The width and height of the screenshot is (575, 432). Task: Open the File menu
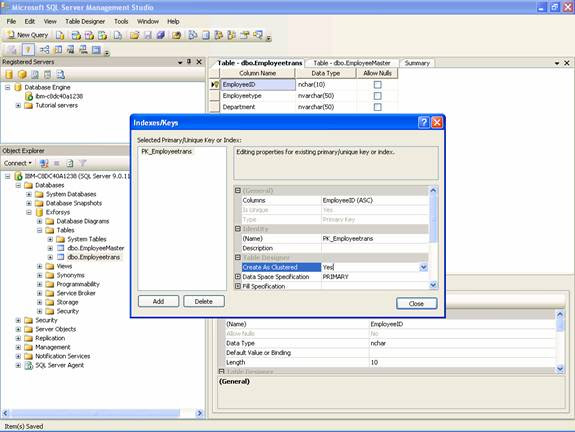coord(11,21)
